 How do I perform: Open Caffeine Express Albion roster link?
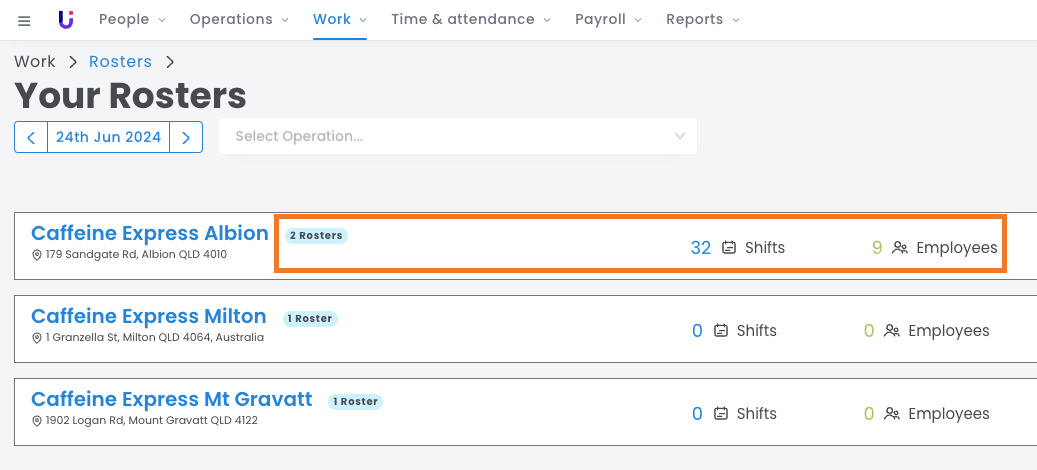[x=149, y=233]
